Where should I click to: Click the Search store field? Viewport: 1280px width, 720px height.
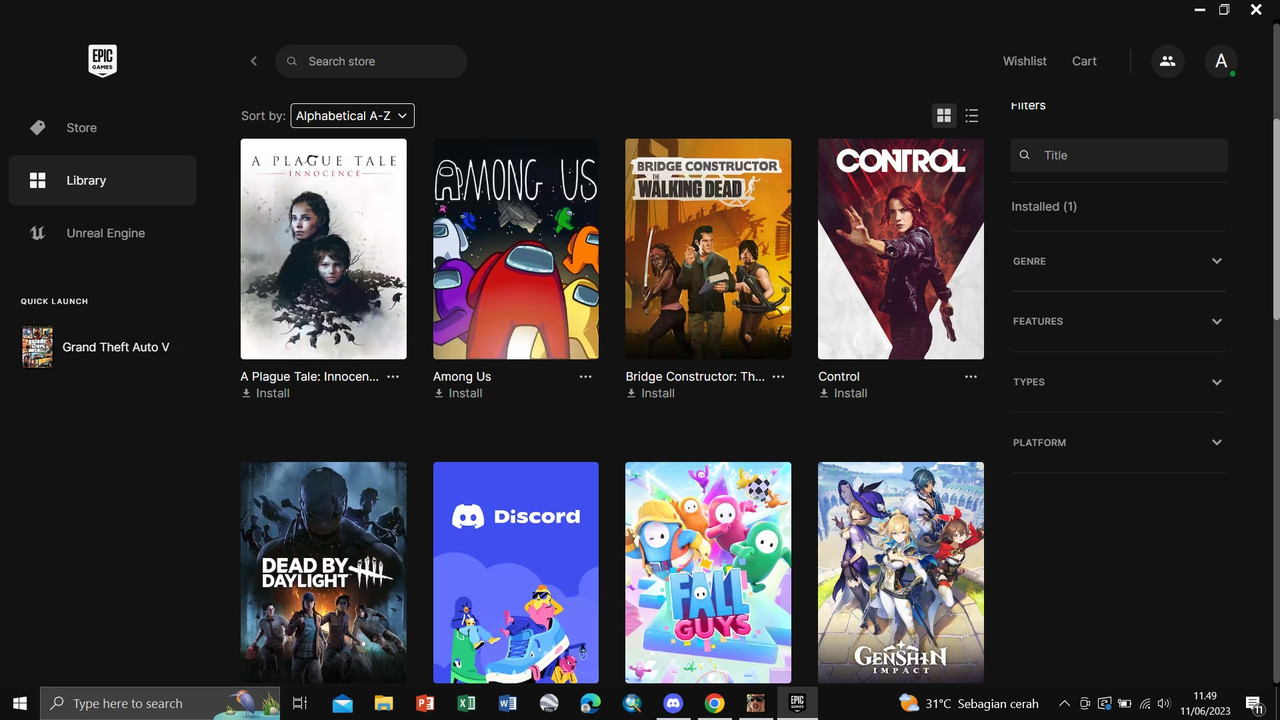pyautogui.click(x=371, y=61)
